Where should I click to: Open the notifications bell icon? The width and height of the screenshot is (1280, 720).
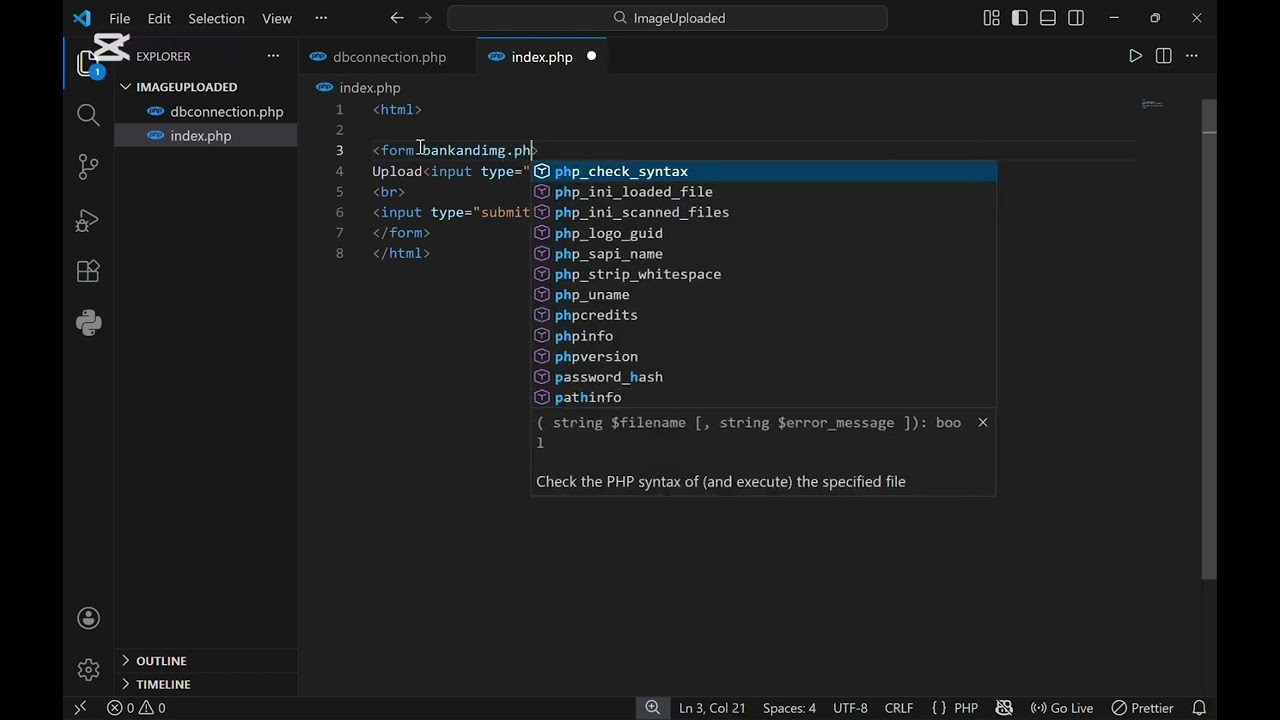[1198, 708]
